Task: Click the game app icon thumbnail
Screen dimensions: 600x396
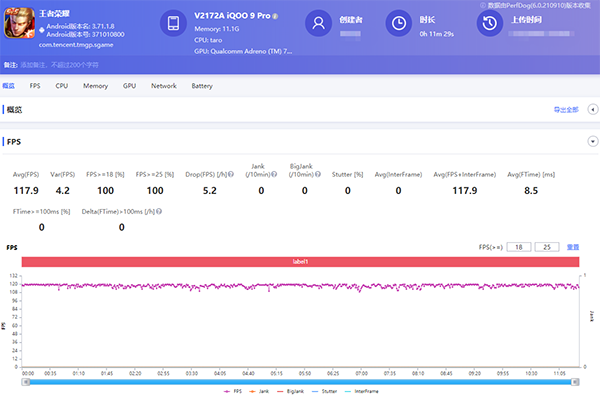Action: [19, 23]
